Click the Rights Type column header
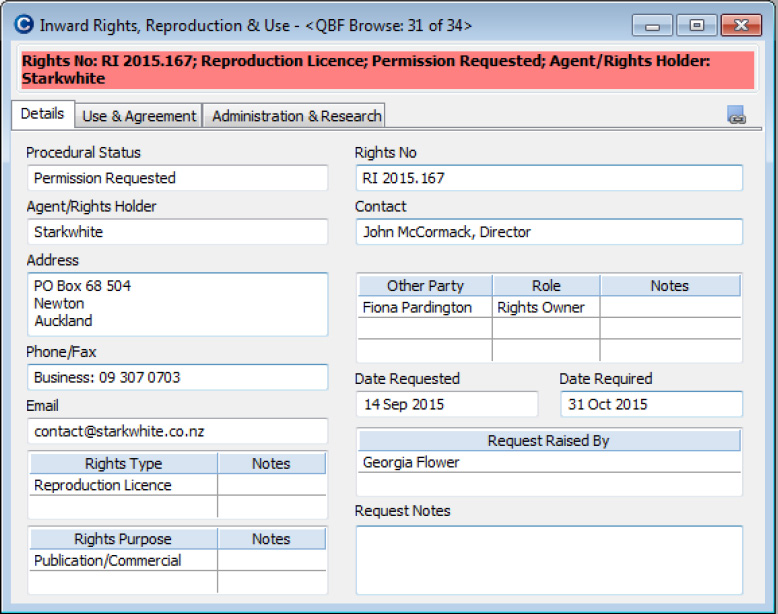 (x=124, y=463)
